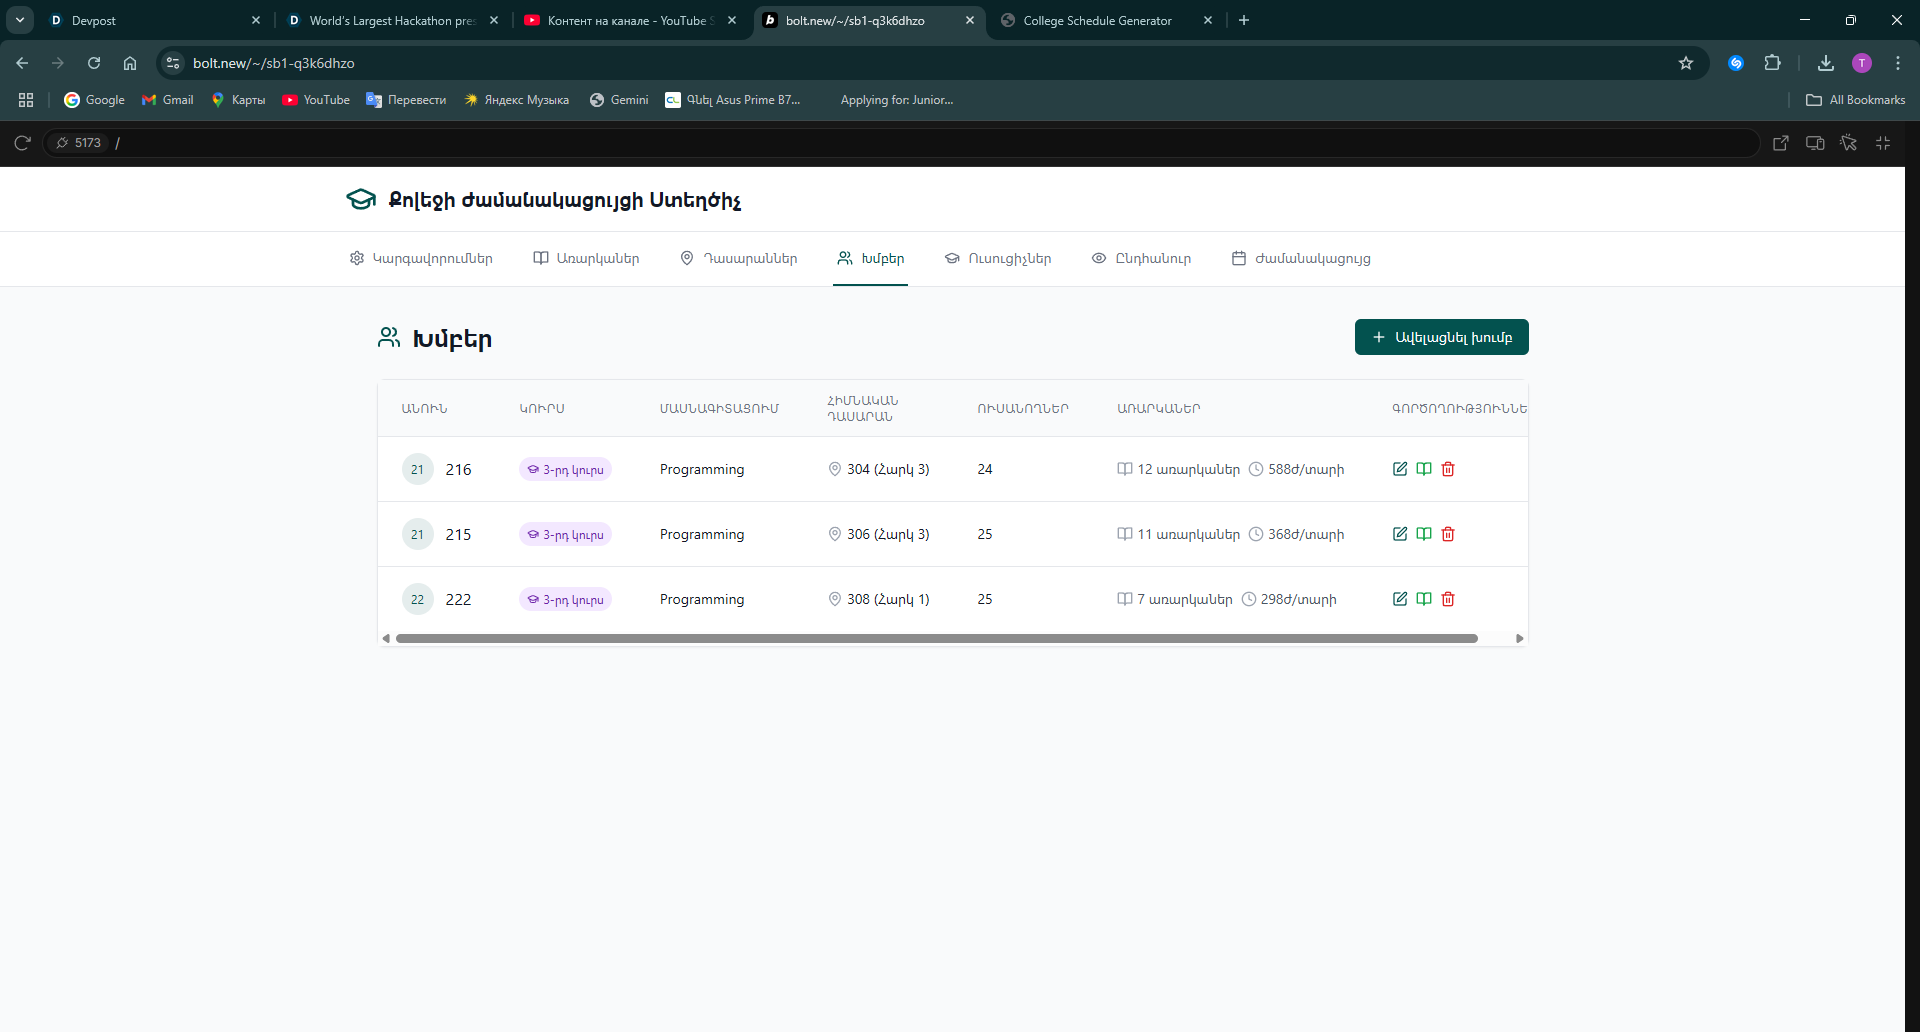The image size is (1920, 1032).
Task: Click the blue extension icon near toolbar
Action: pos(1736,63)
